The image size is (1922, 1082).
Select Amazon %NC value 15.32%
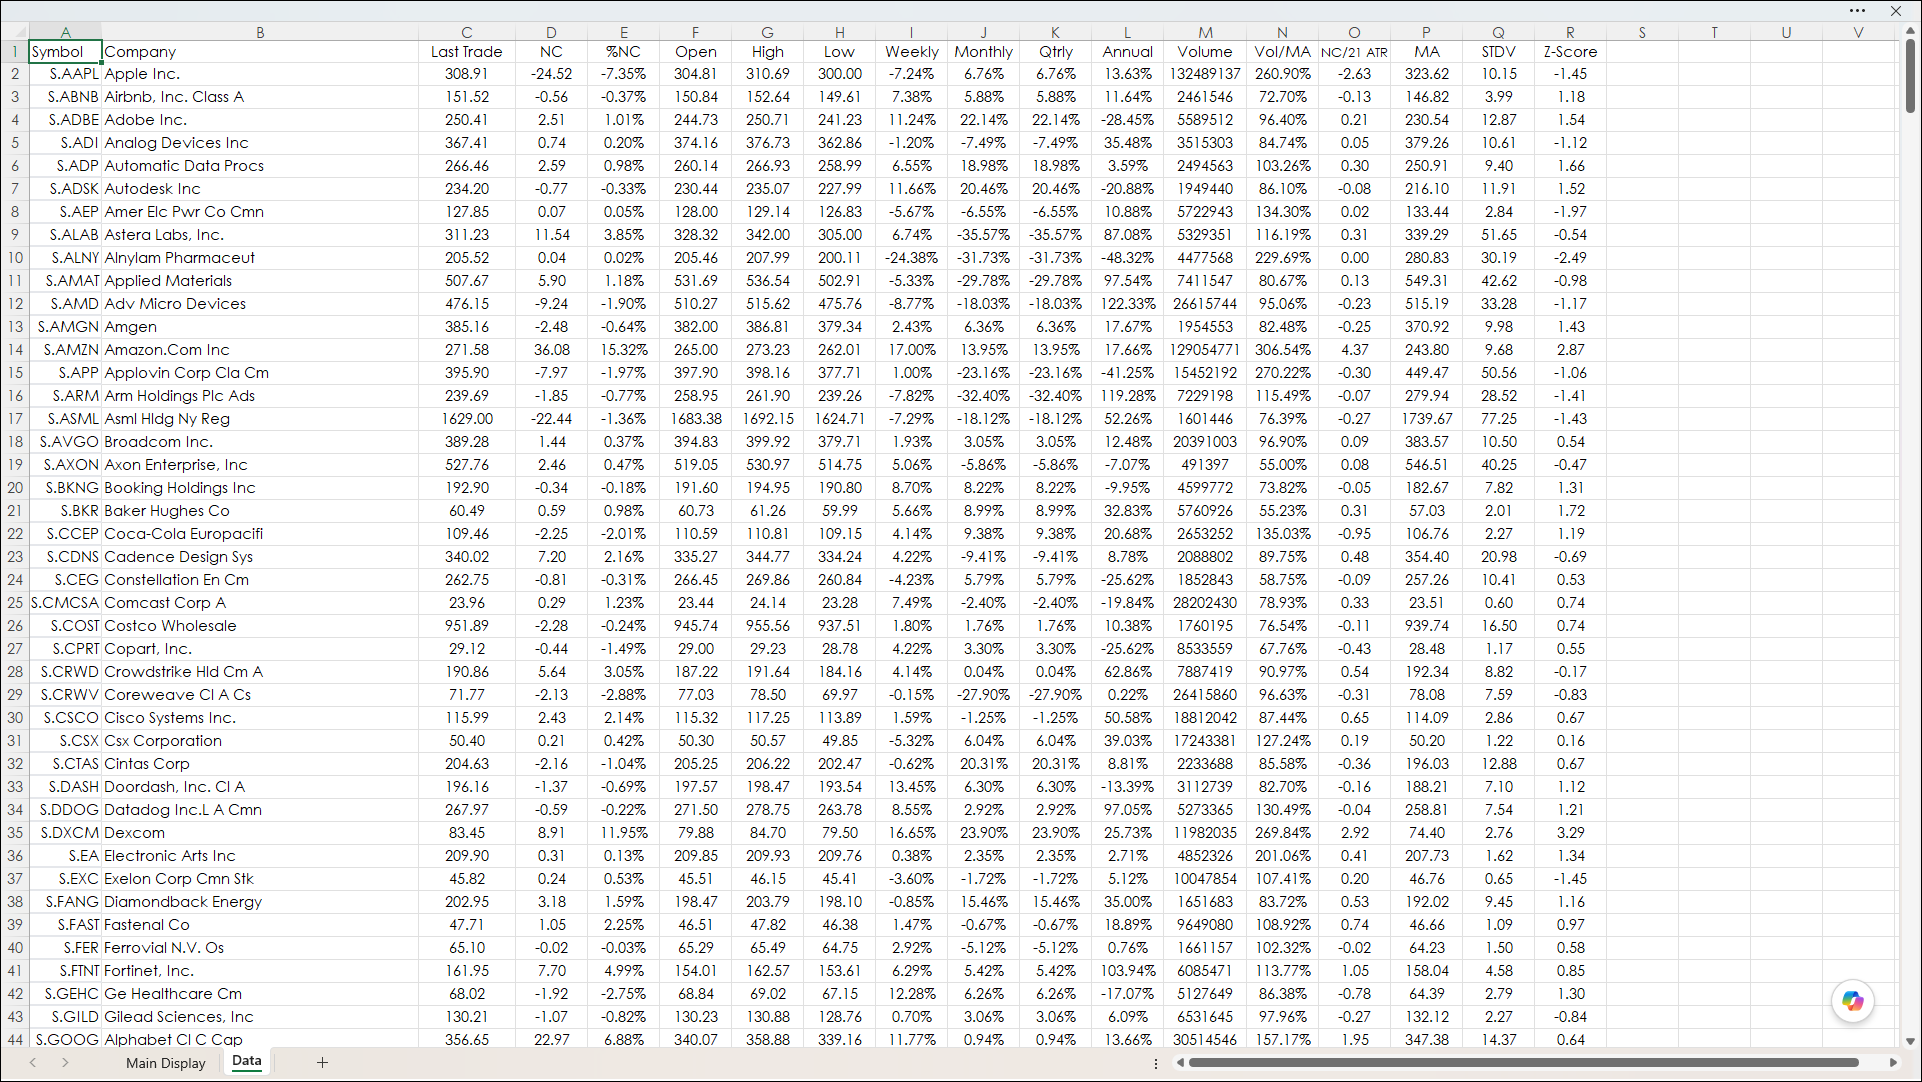pyautogui.click(x=623, y=350)
